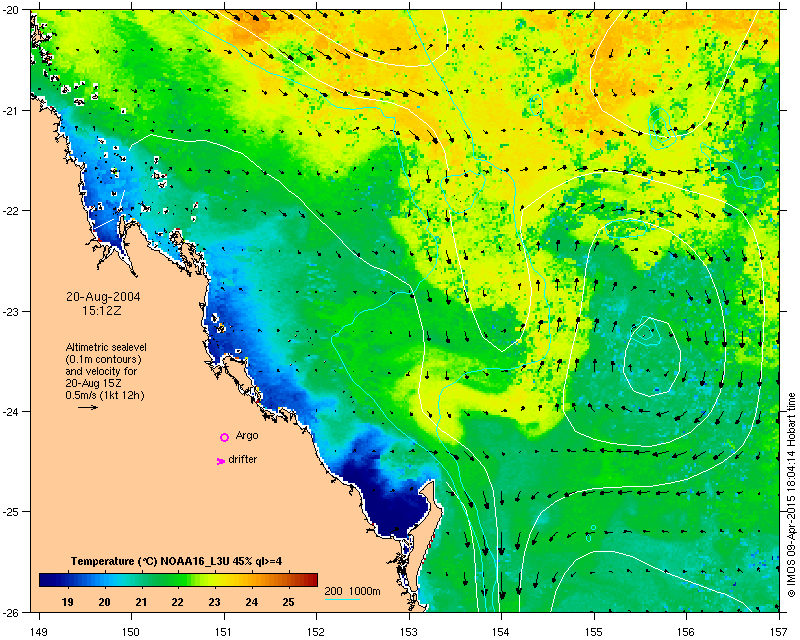Click the 'Argo' legend label
Image resolution: width=800 pixels, height=640 pixels.
247,436
